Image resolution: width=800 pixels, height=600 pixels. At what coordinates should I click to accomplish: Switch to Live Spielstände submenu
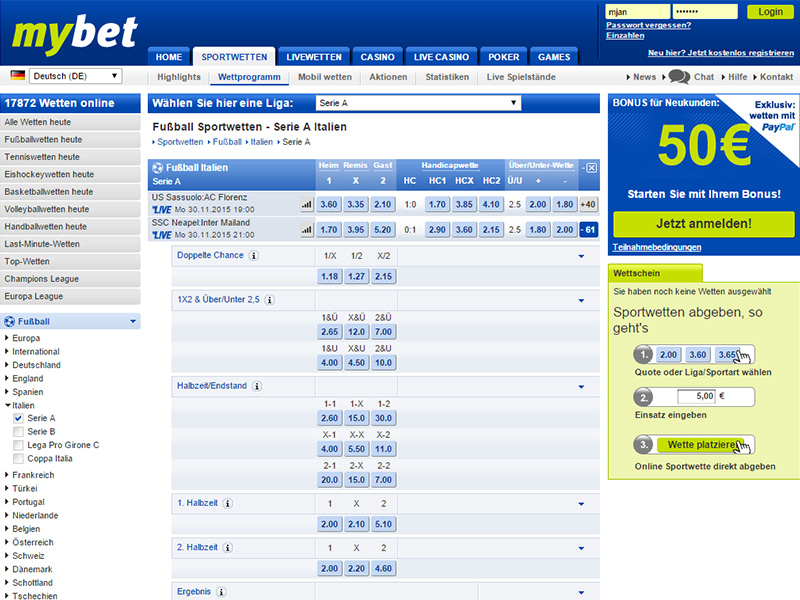(x=521, y=77)
